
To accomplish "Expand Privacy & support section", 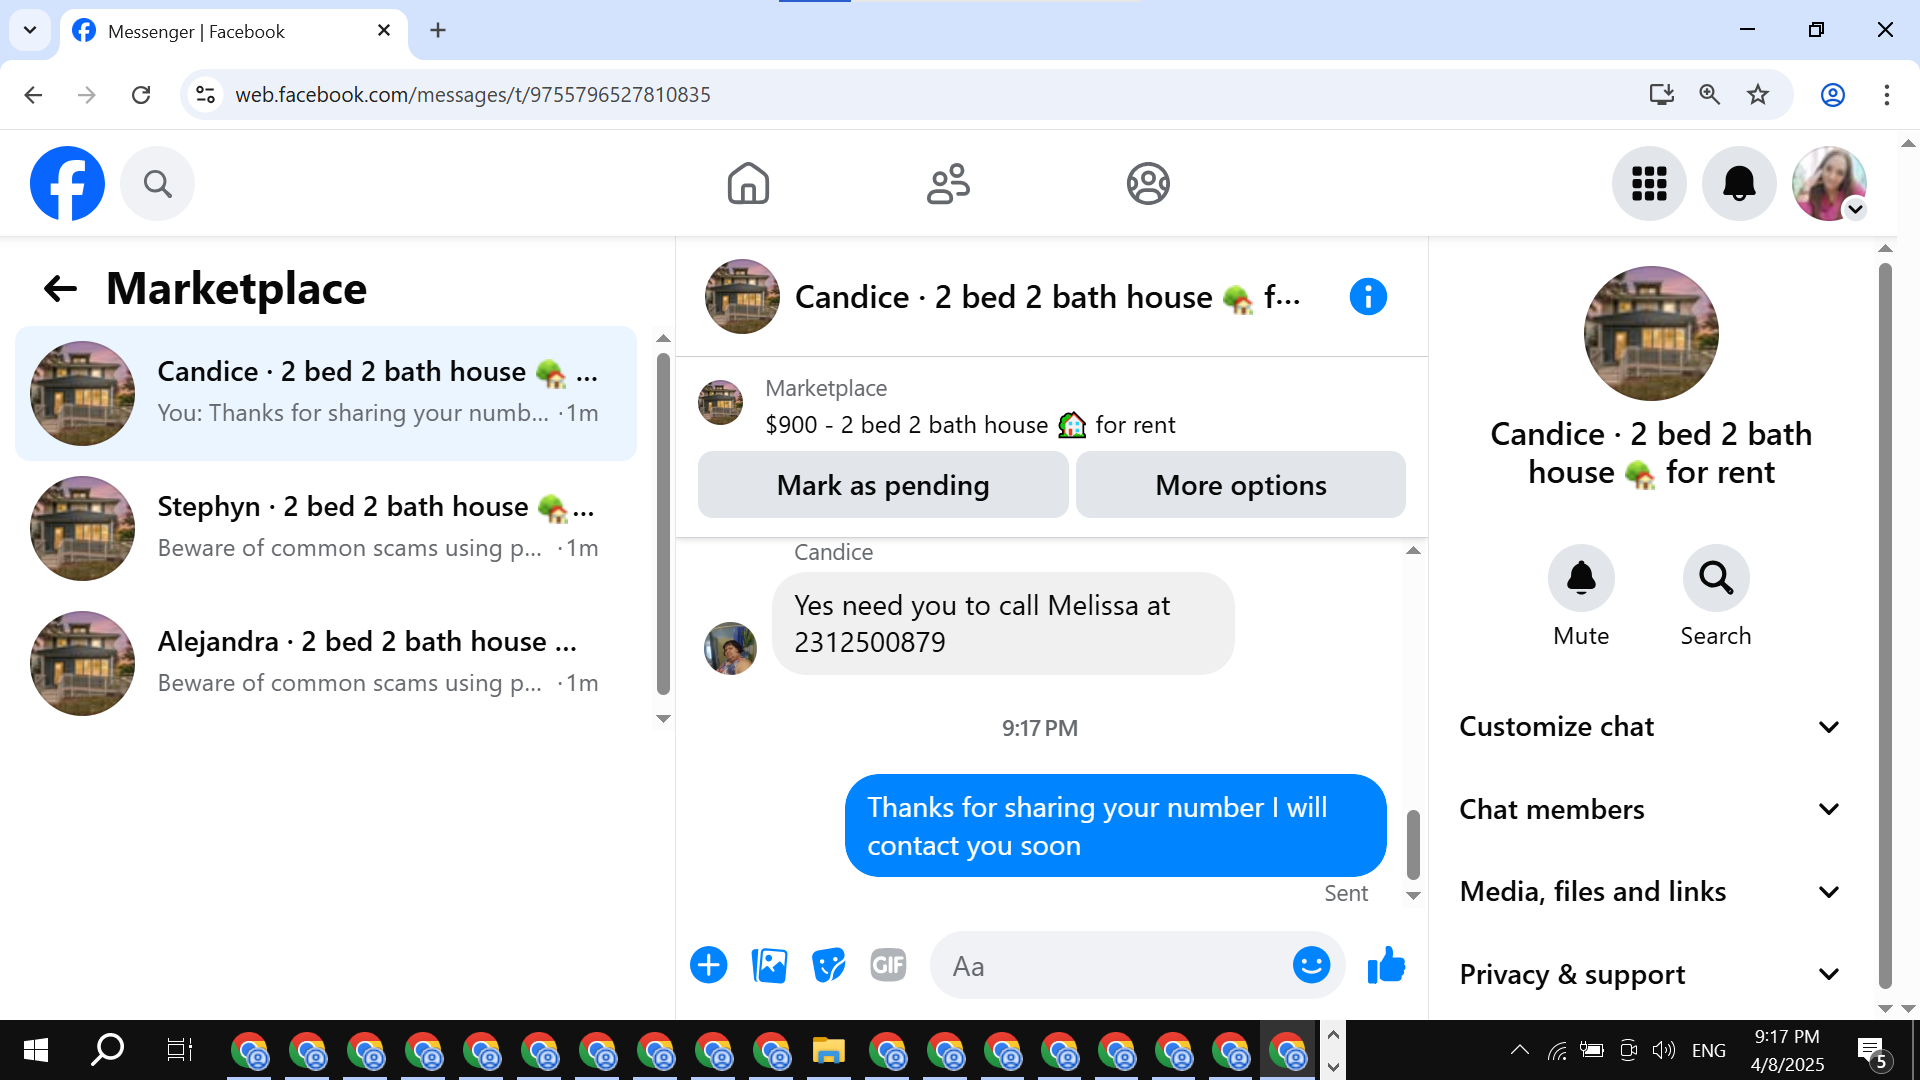I will 1650,975.
